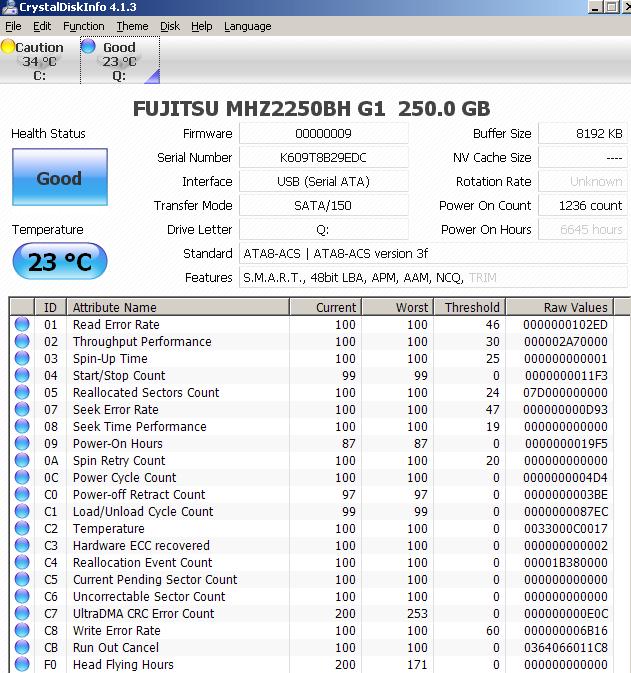This screenshot has height=673, width=631.
Task: Open the Edit menu
Action: (42, 26)
